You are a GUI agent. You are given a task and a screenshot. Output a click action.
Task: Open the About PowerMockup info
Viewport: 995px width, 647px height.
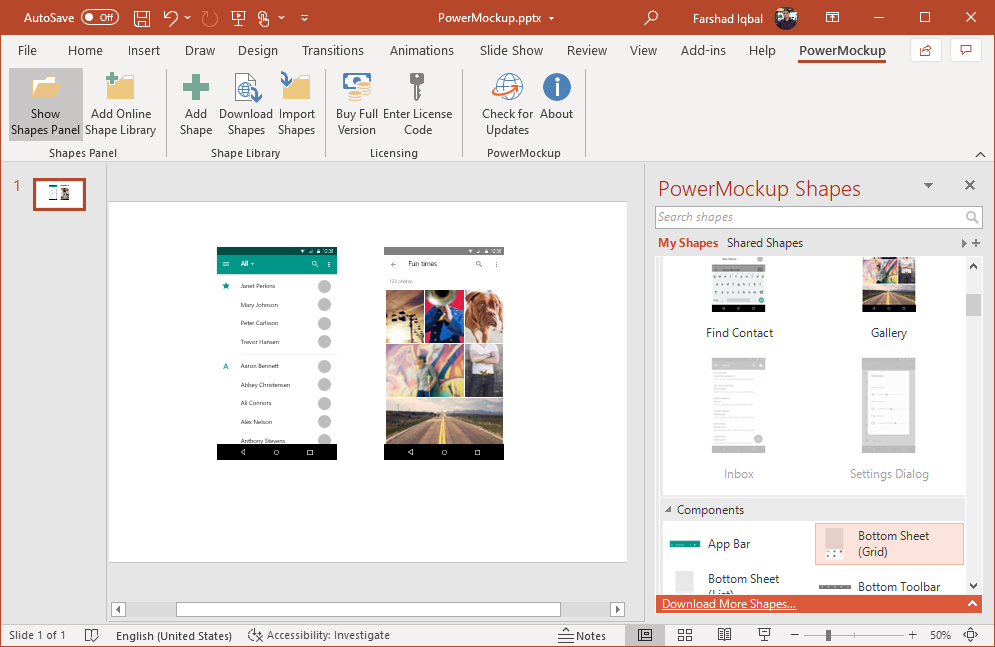[x=556, y=104]
